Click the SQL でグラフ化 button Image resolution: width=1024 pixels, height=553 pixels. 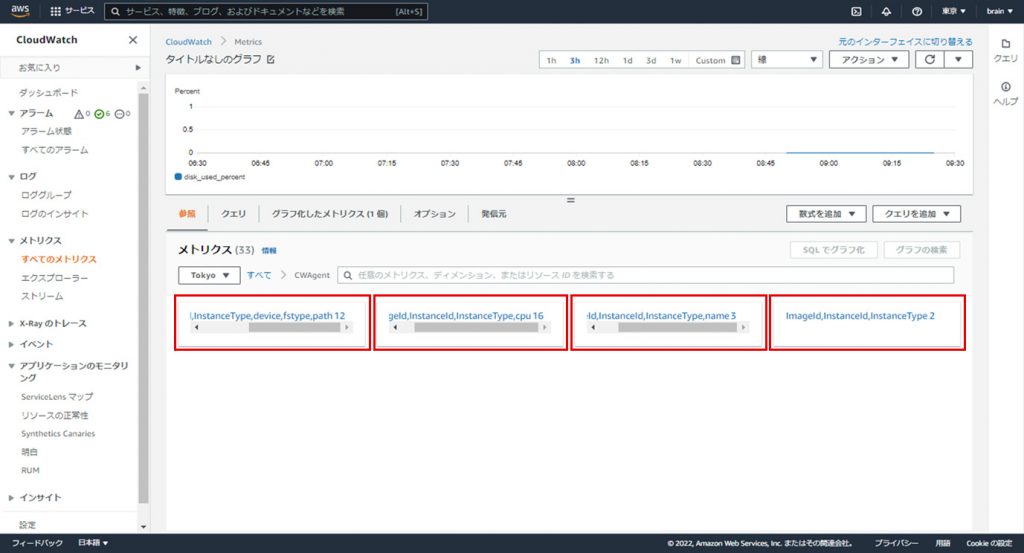pyautogui.click(x=833, y=250)
